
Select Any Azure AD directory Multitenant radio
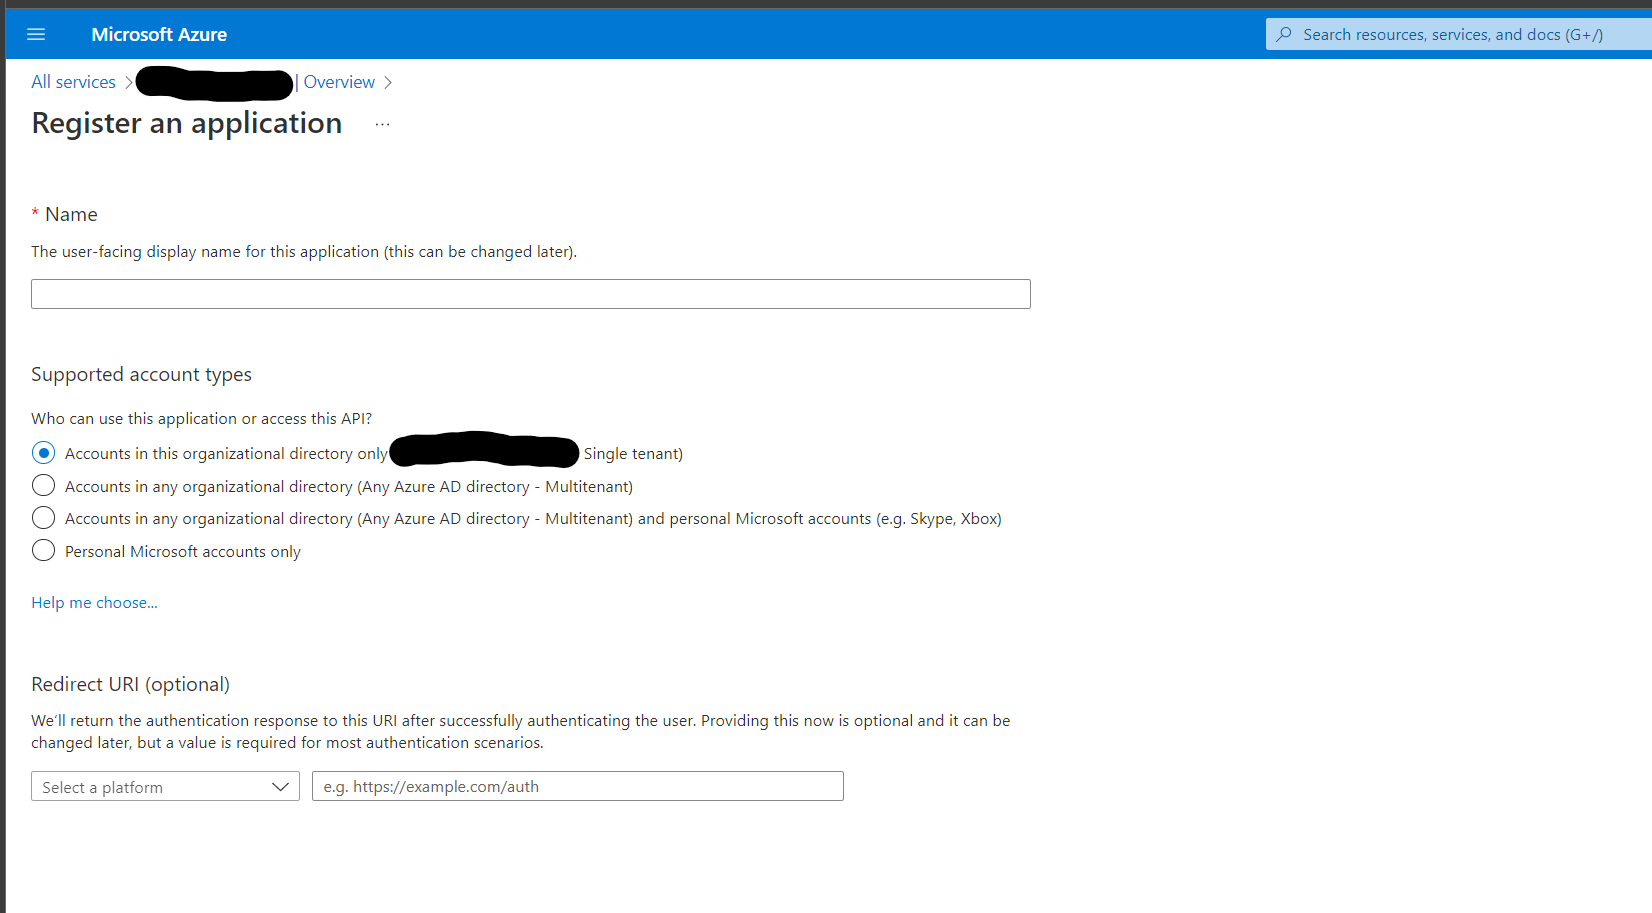pos(43,486)
